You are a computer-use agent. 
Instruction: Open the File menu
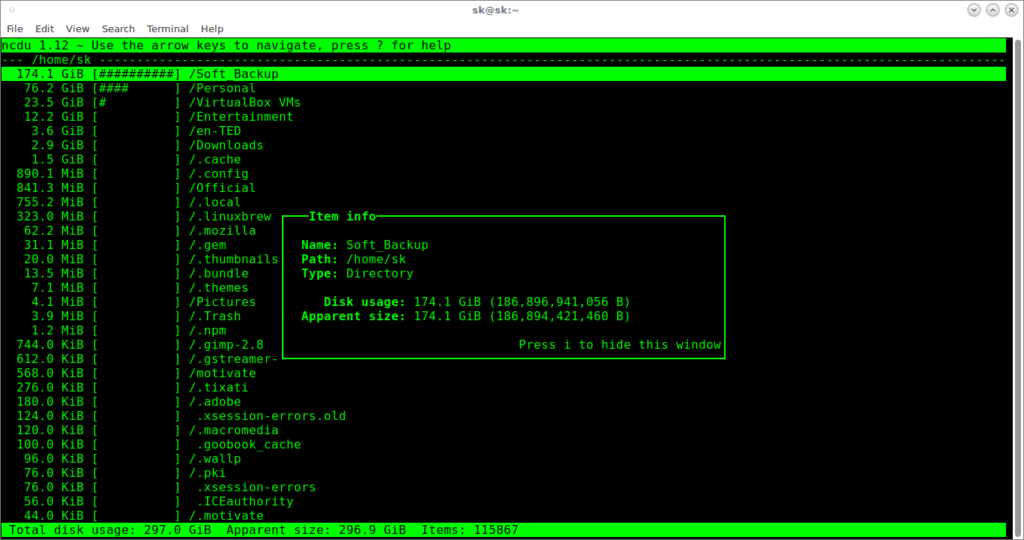[15, 29]
